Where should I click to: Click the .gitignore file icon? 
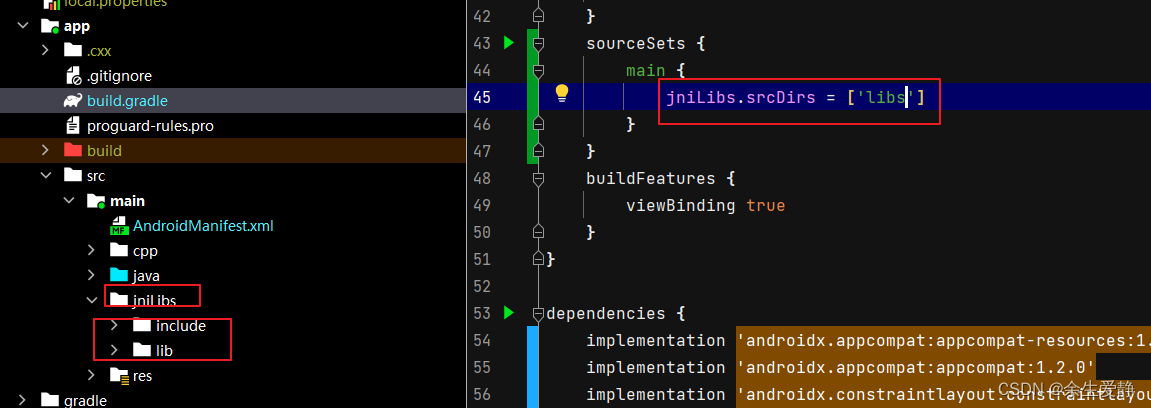(73, 75)
